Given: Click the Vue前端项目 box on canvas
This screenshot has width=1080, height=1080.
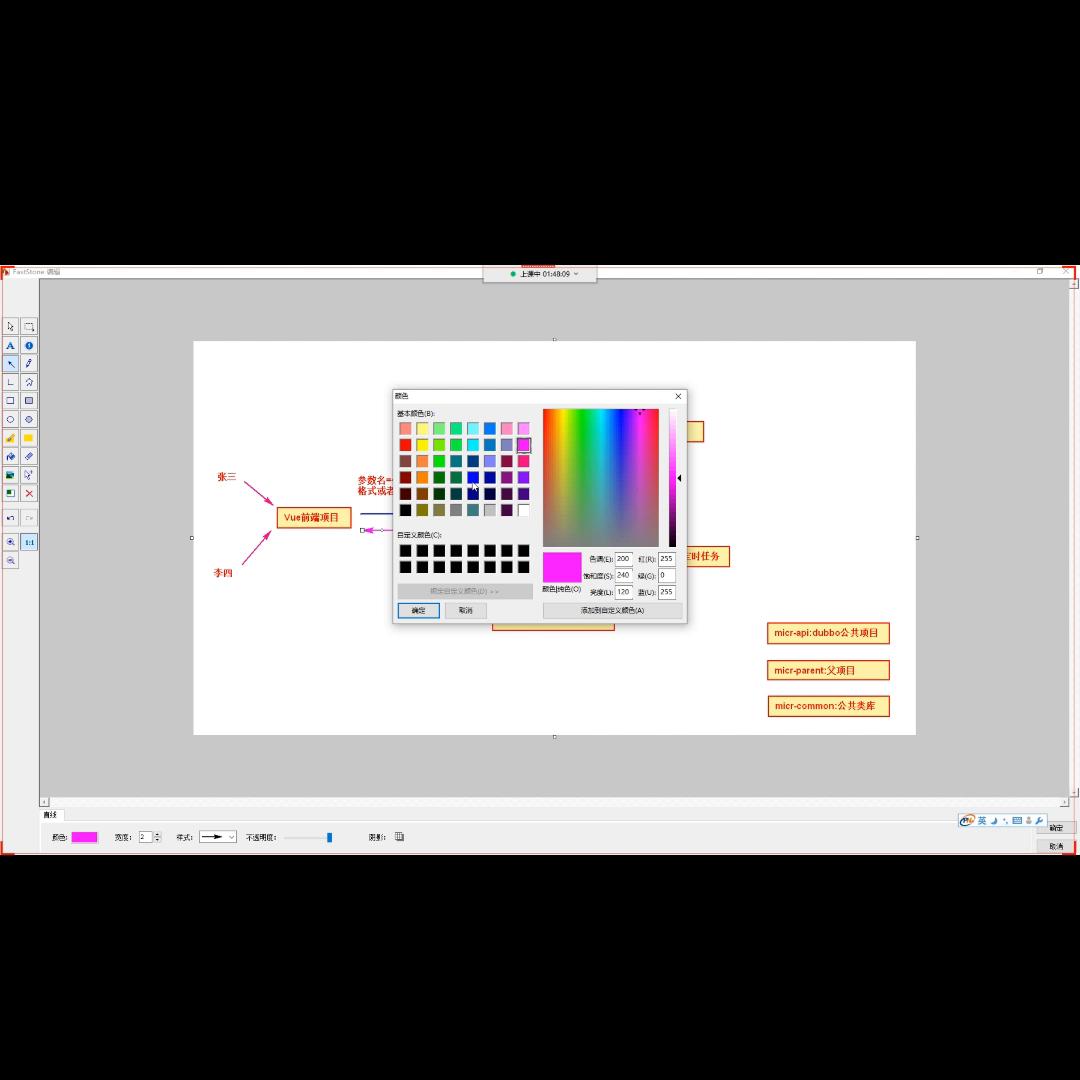Looking at the screenshot, I should [314, 518].
